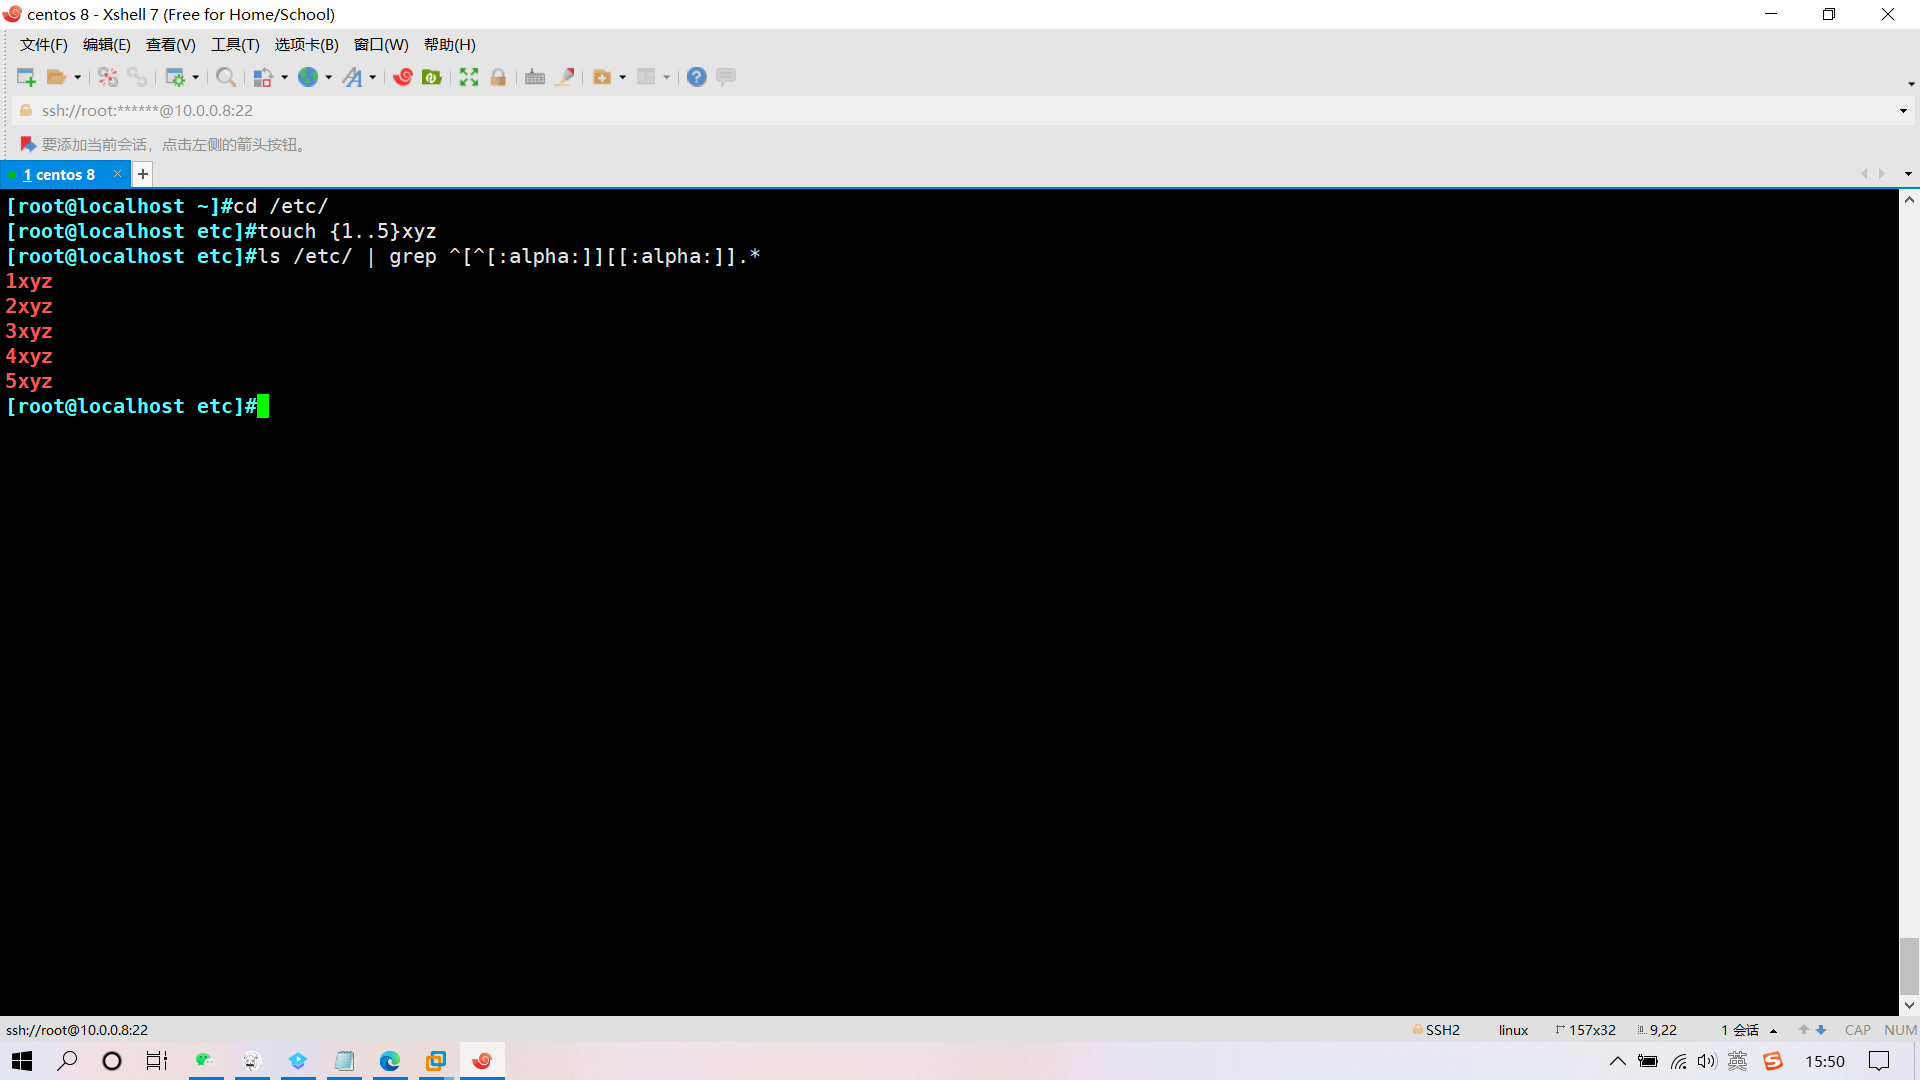Open Help via blue question mark
The height and width of the screenshot is (1080, 1920).
click(697, 77)
